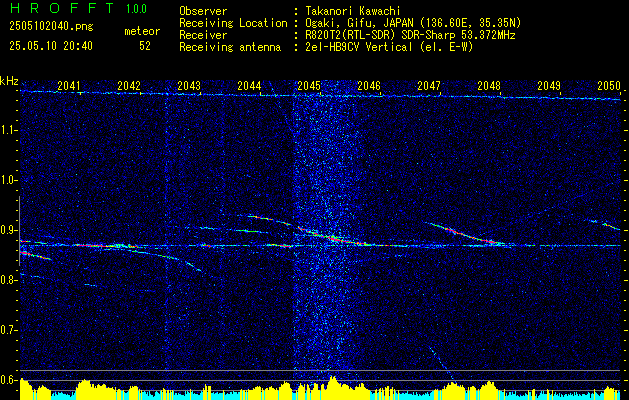Click the 2043 time marker
Viewport: 629px width, 400px height.
pos(189,85)
